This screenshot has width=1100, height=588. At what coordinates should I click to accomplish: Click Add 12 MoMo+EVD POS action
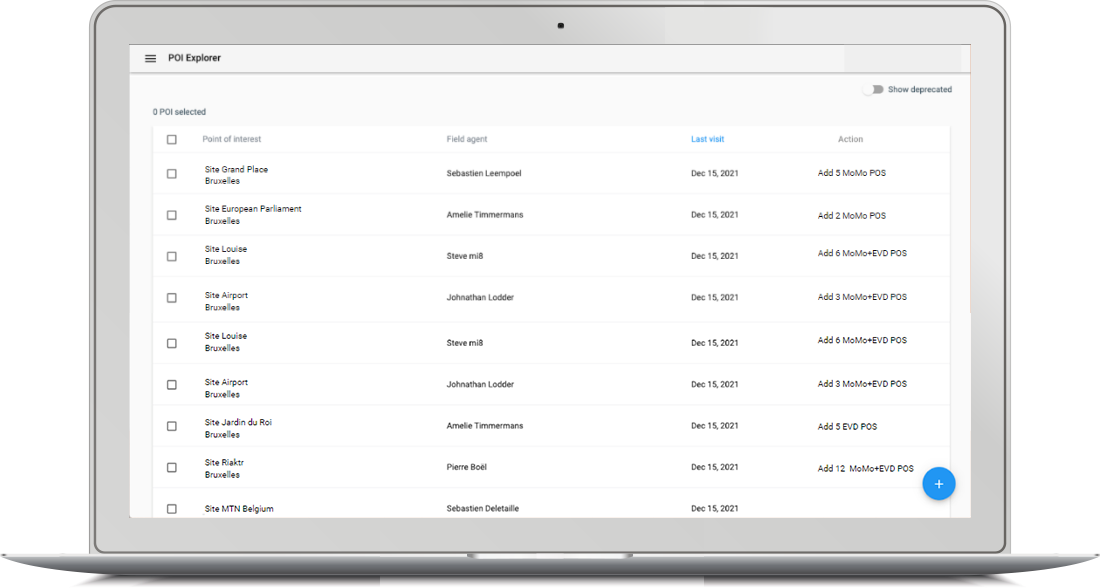click(x=866, y=469)
